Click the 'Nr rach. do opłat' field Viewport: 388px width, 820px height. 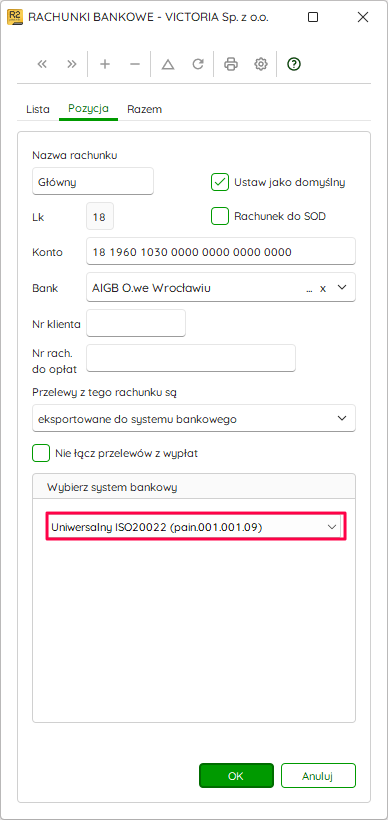click(x=191, y=358)
